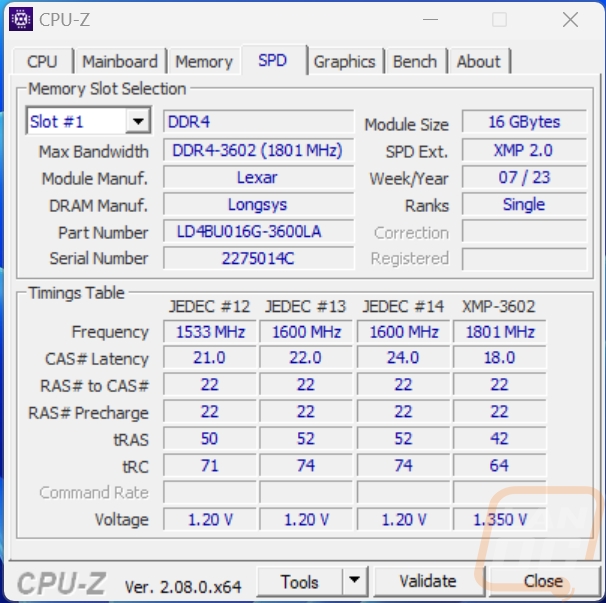The height and width of the screenshot is (603, 606).
Task: Click the Validate button
Action: point(428,581)
